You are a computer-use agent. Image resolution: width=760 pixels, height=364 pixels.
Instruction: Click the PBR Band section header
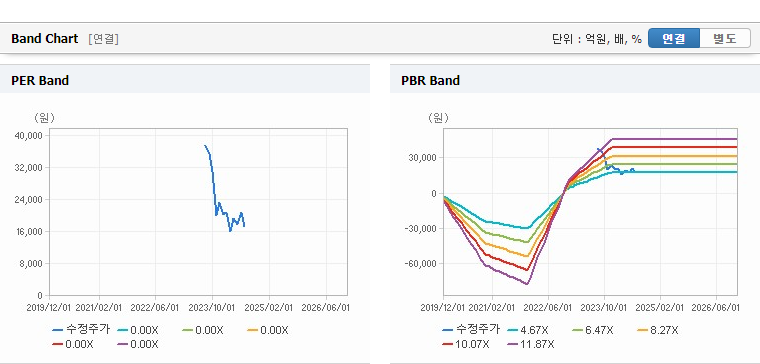(x=575, y=80)
